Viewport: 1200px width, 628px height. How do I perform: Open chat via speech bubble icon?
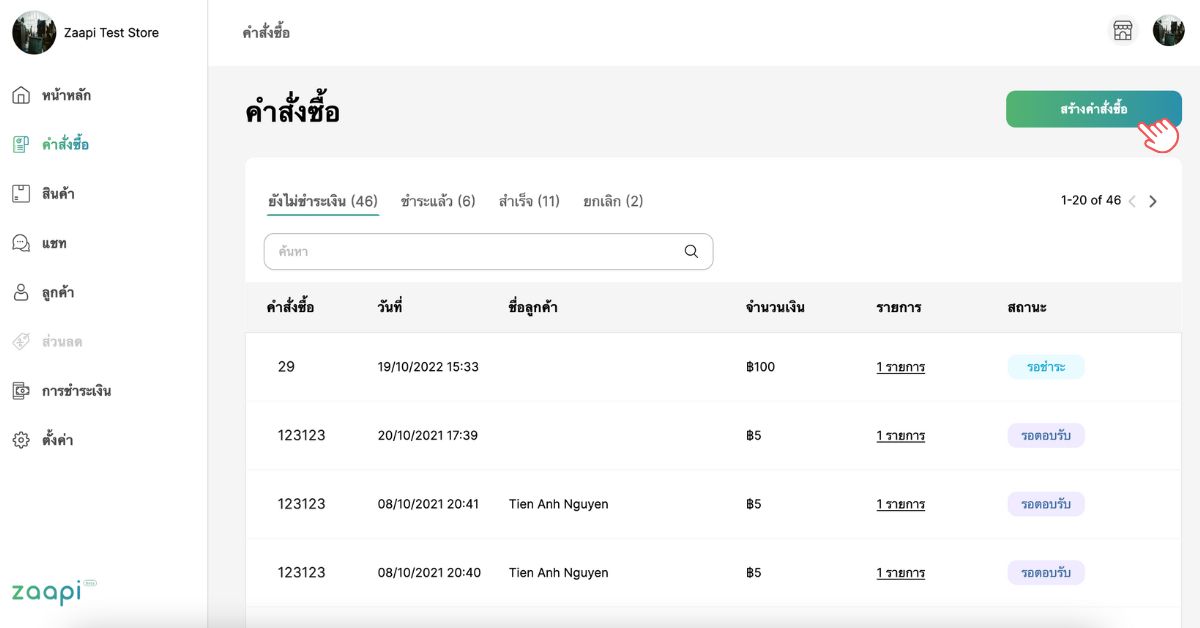[21, 243]
